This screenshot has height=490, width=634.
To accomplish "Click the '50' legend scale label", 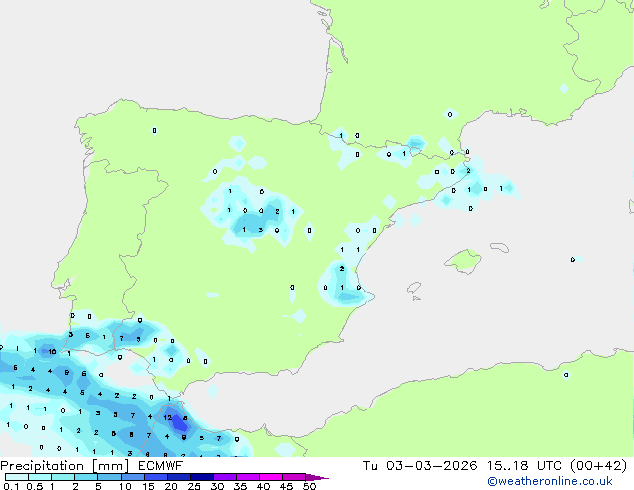I will (309, 486).
